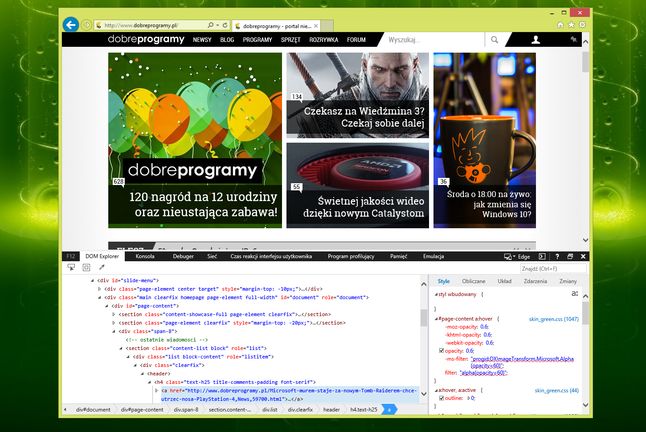
Task: Click the site search magnifier icon
Action: pos(494,40)
